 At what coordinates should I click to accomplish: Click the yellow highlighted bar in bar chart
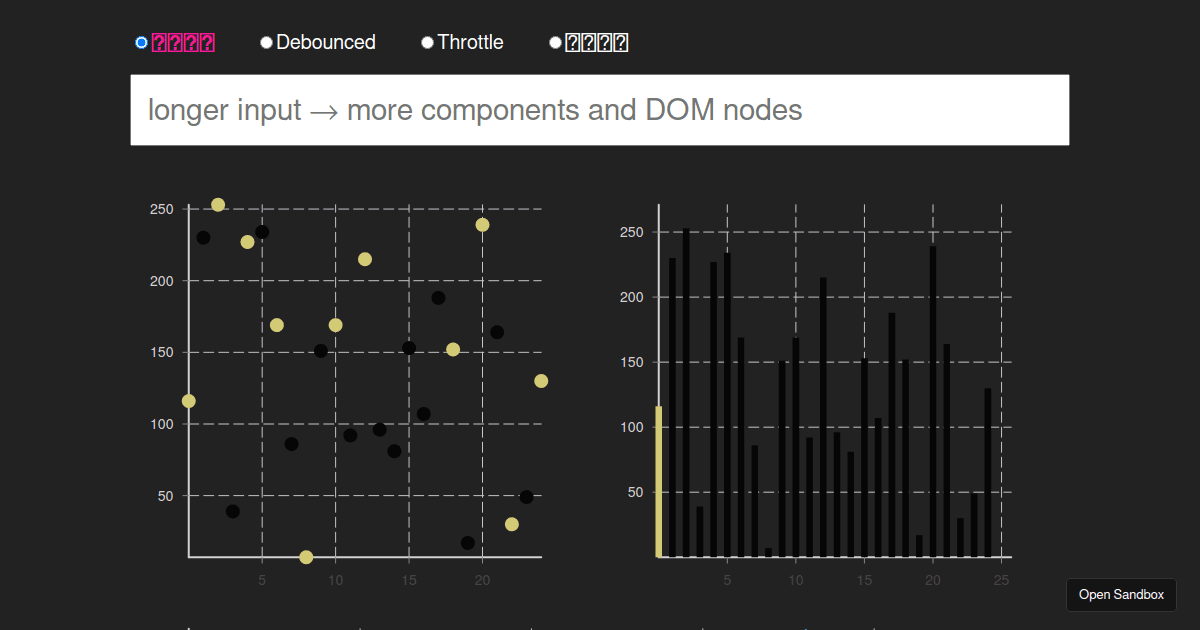[659, 480]
